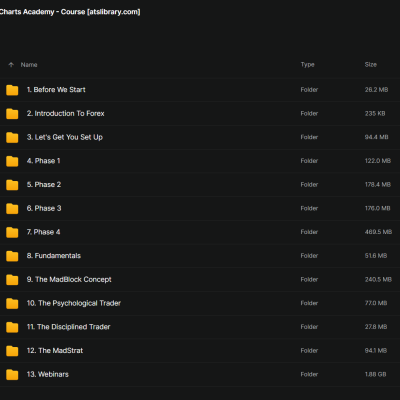The height and width of the screenshot is (400, 400).
Task: Open the '6. Phase 3' folder name
Action: pos(44,208)
